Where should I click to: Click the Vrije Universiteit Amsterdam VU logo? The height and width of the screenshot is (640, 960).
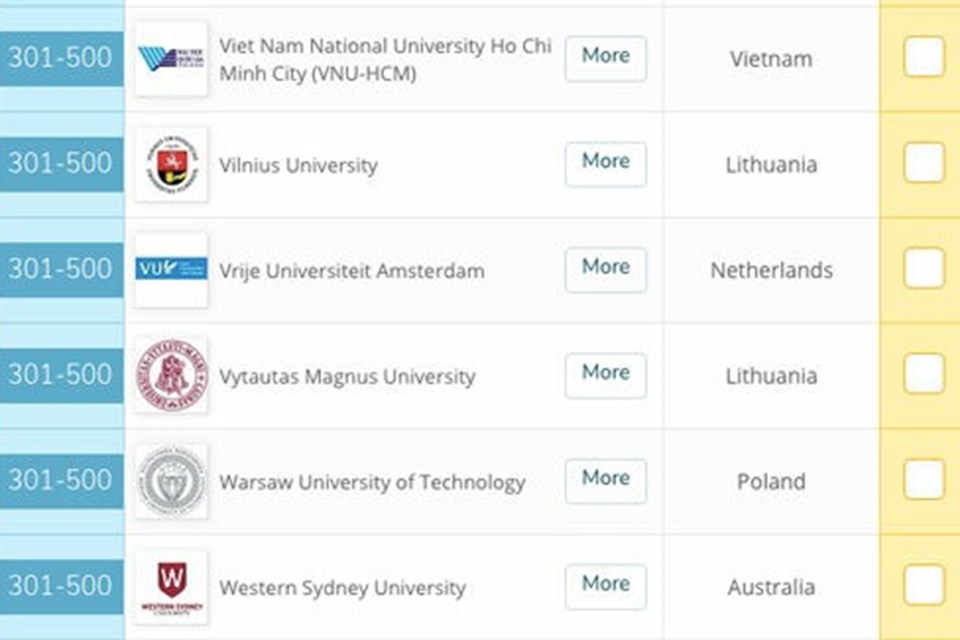click(171, 269)
